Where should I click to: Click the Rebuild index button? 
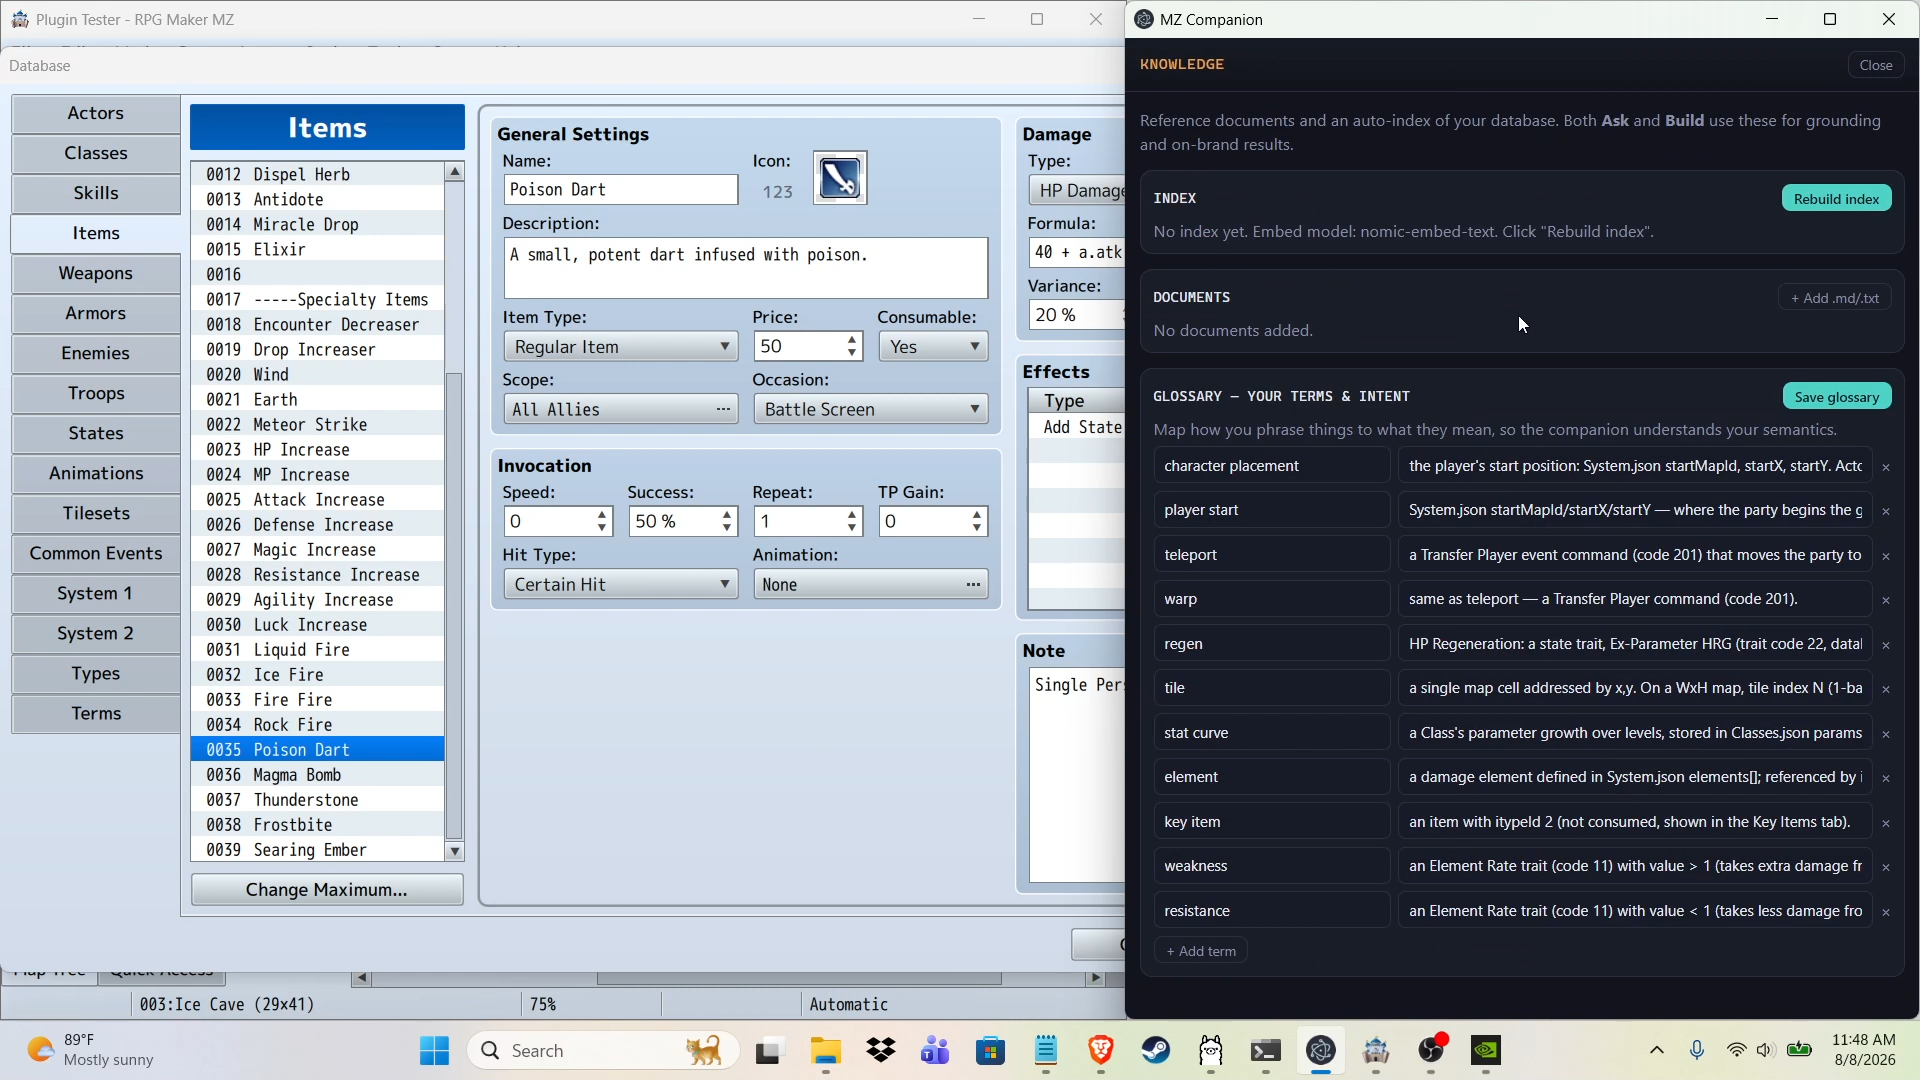1836,198
